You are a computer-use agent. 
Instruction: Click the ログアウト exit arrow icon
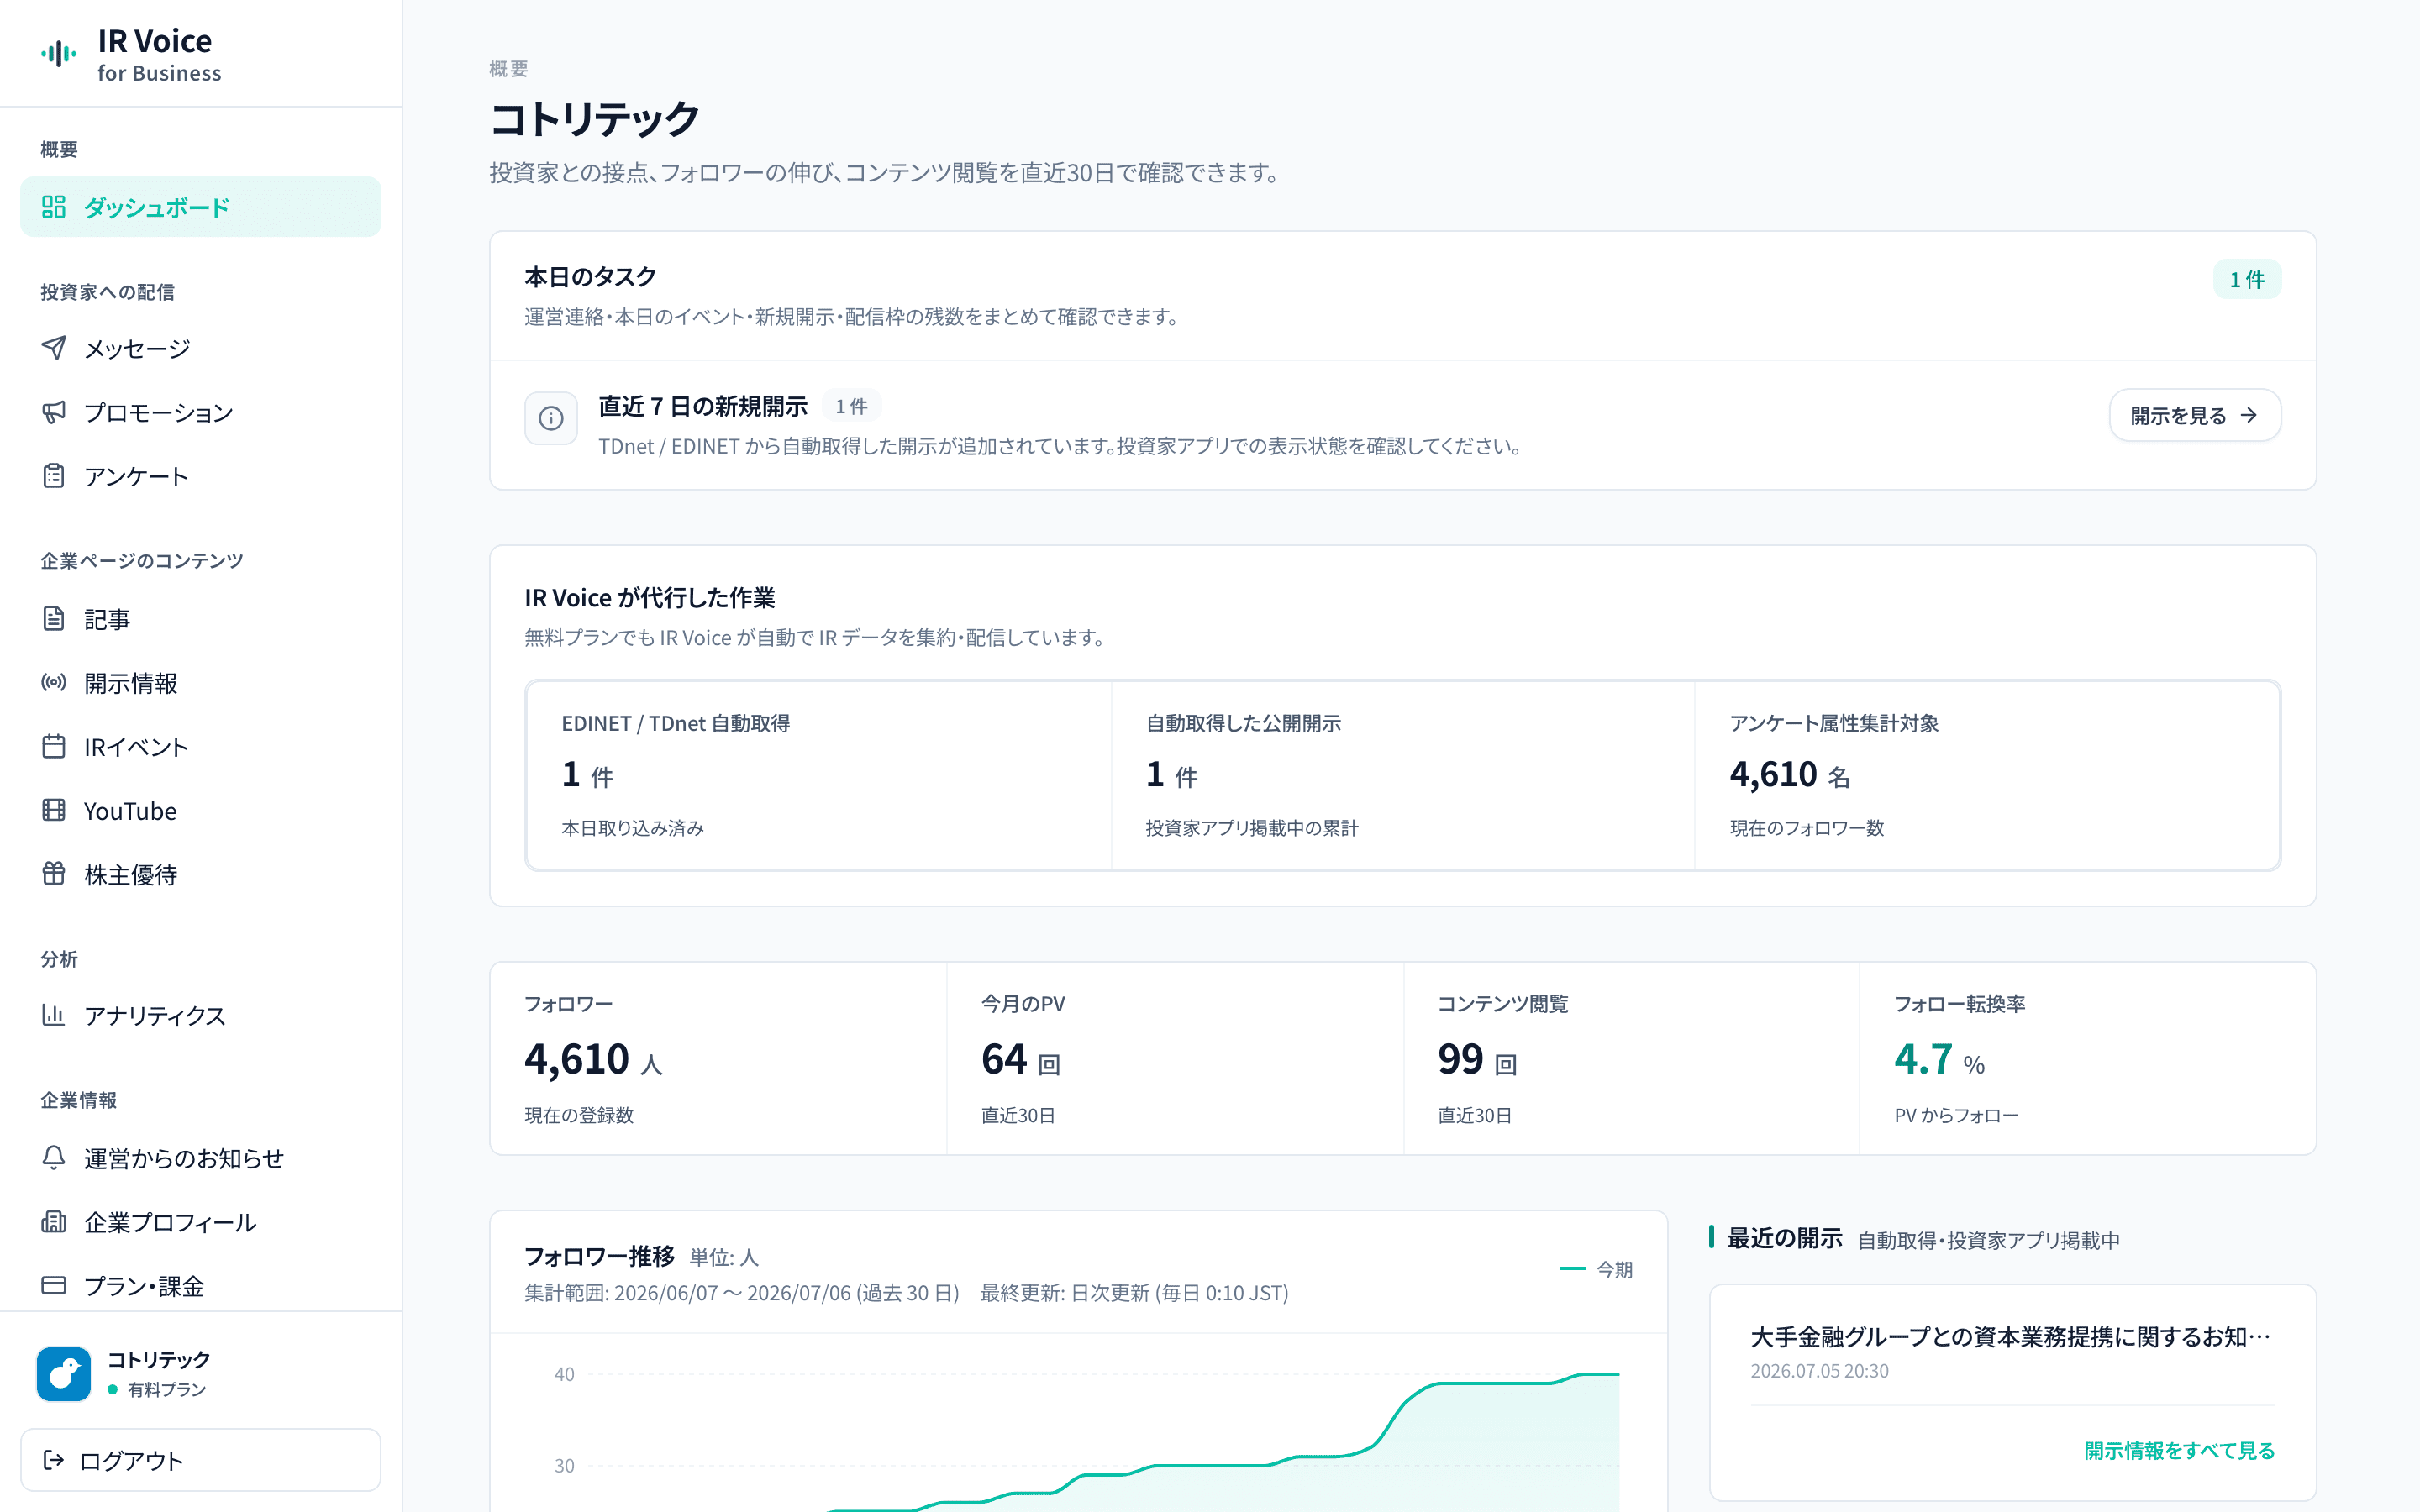click(x=54, y=1461)
